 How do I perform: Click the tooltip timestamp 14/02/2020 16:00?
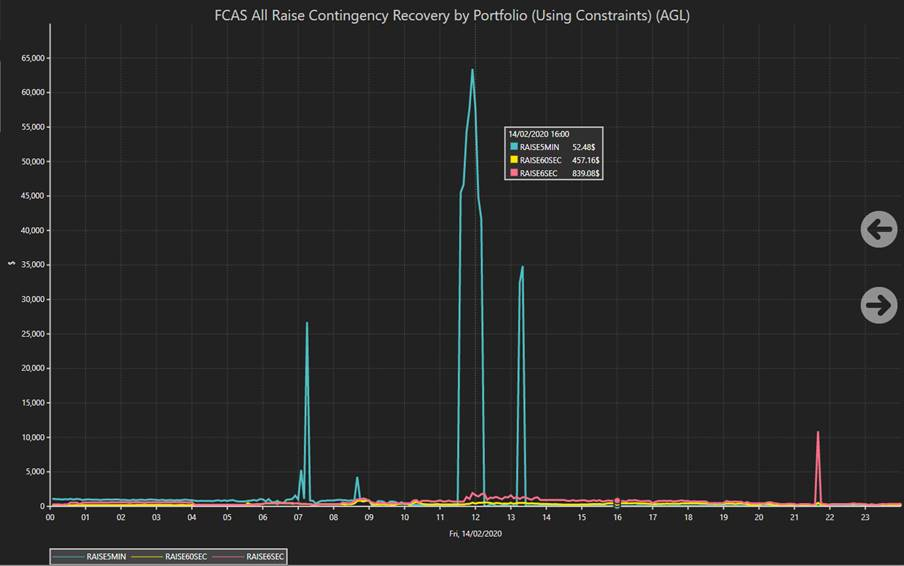tap(538, 133)
